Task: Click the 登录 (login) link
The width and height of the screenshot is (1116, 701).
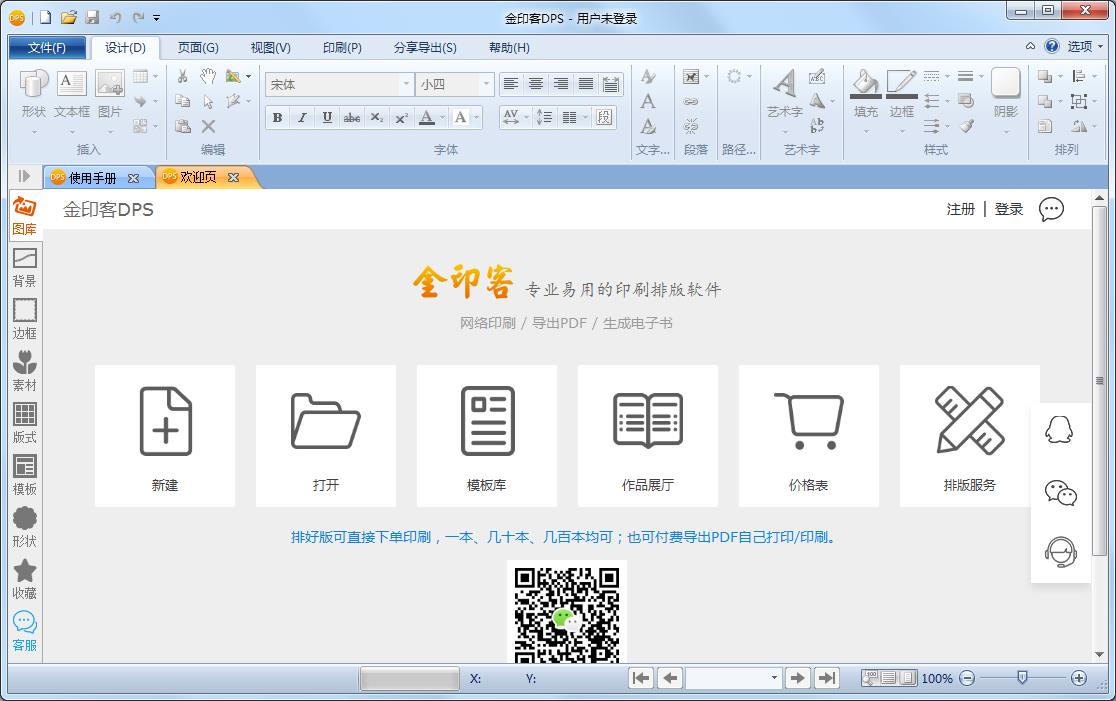Action: [x=1008, y=209]
